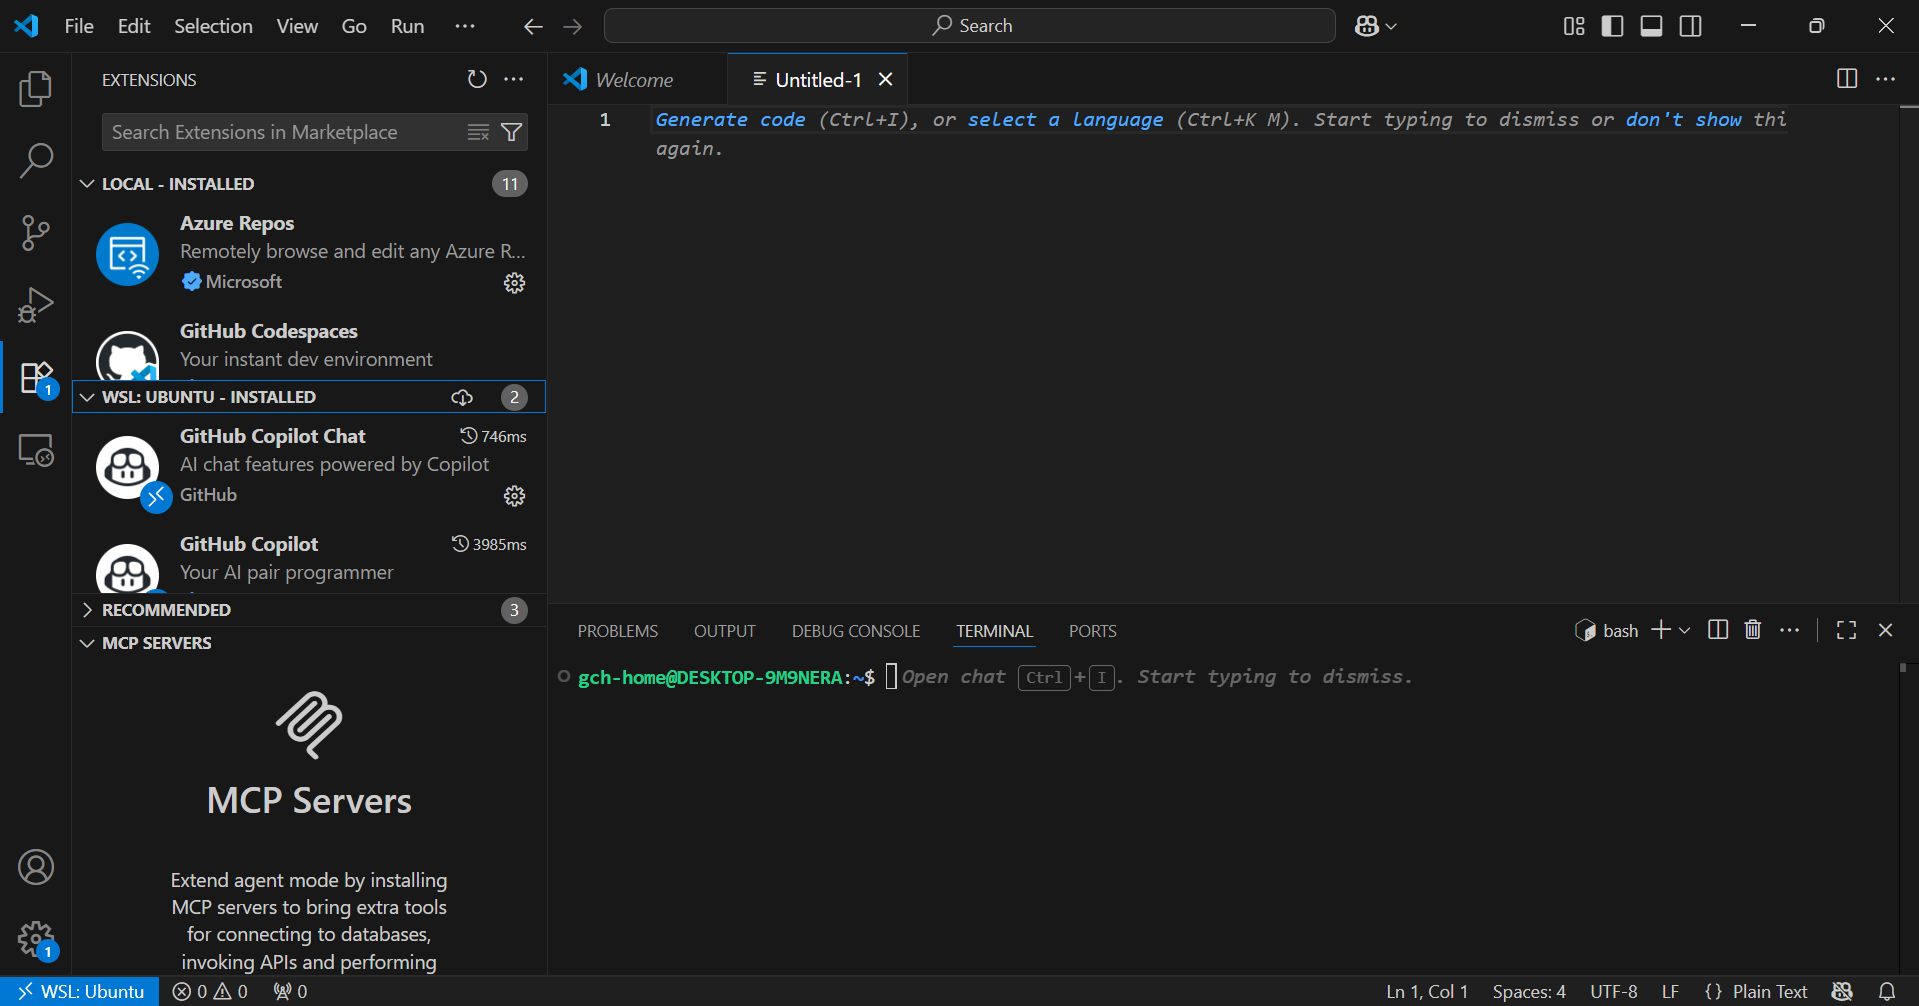Customize layout from title bar
Screen dimensions: 1919x1006
[x=1574, y=26]
